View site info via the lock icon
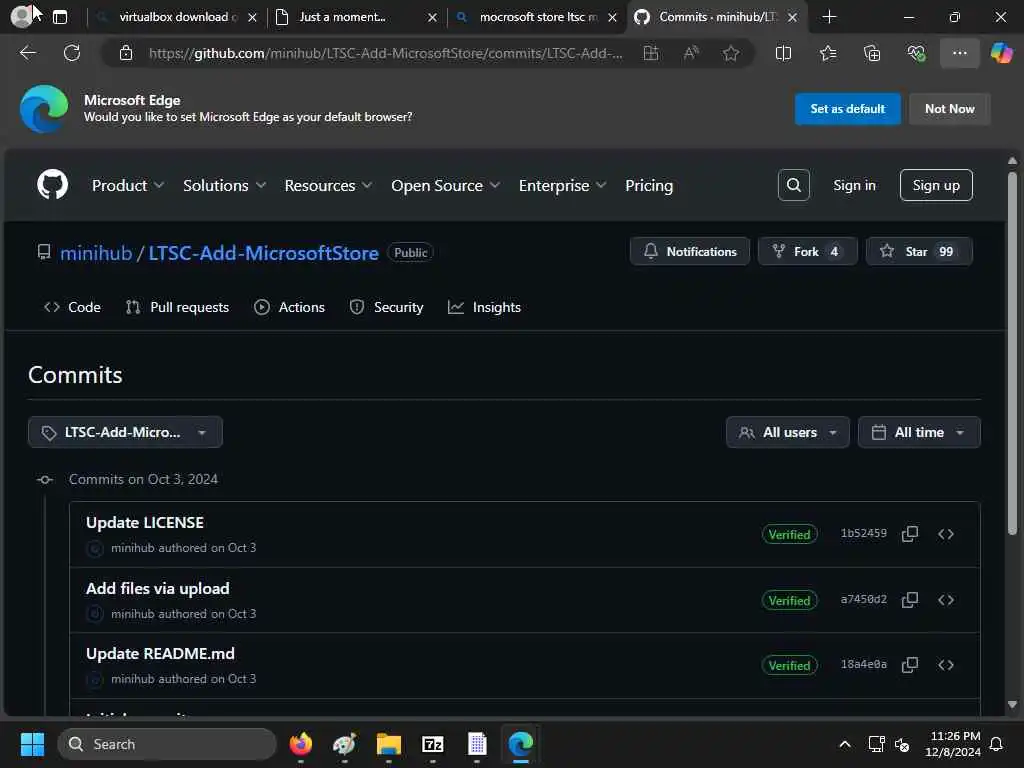 click(x=125, y=53)
